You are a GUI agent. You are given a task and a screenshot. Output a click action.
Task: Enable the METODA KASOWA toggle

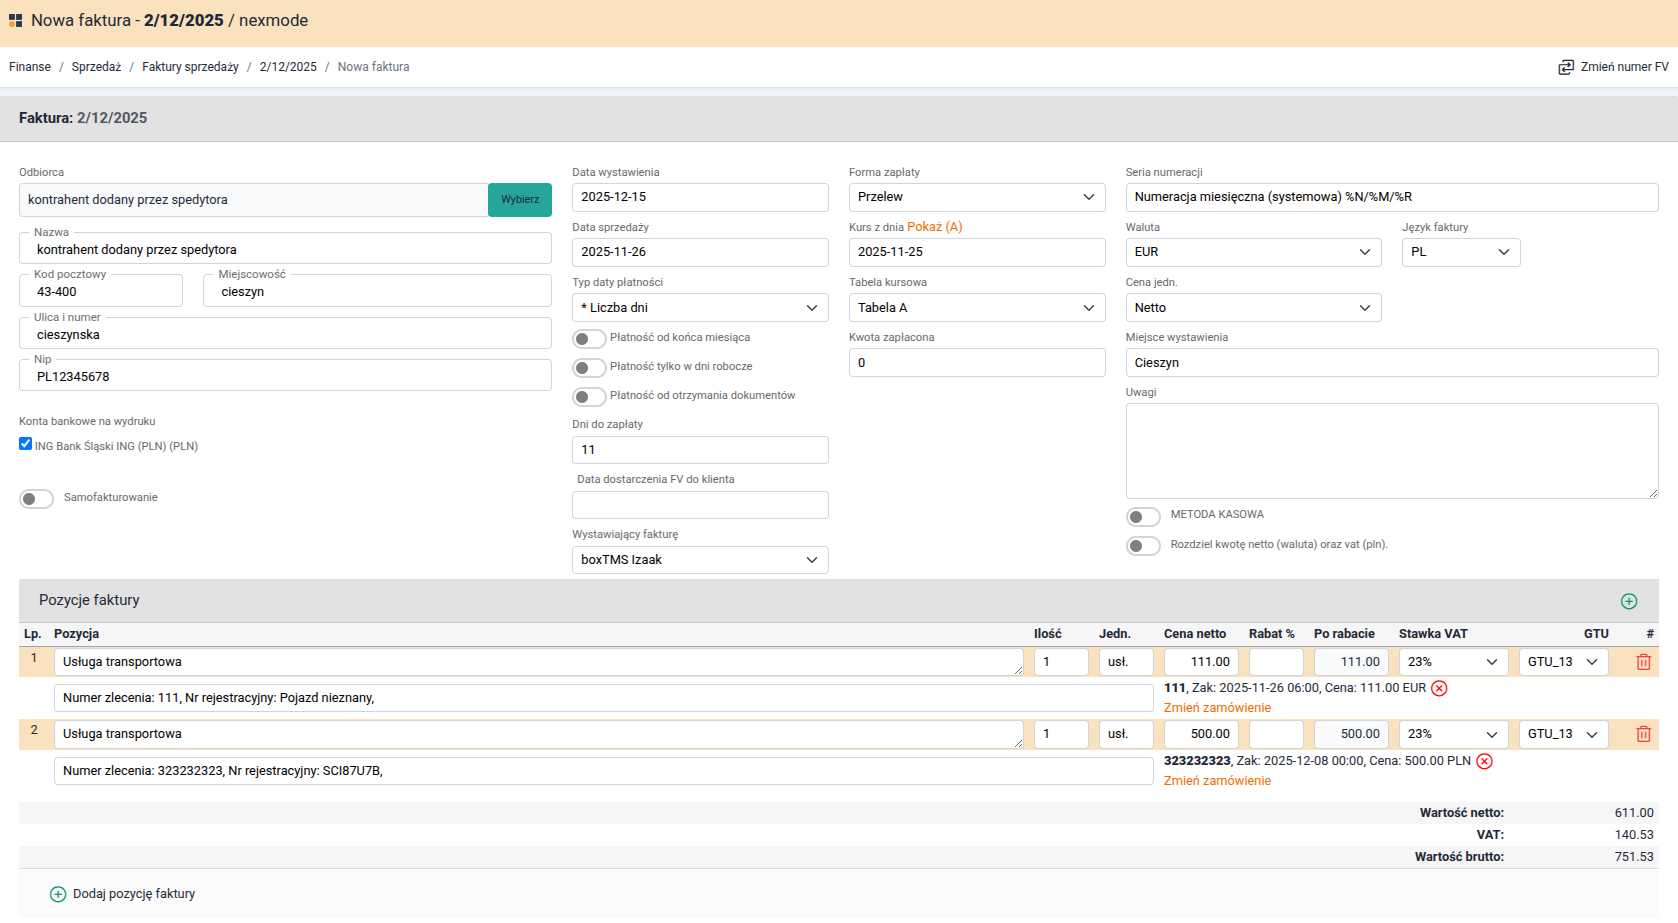(x=1142, y=516)
